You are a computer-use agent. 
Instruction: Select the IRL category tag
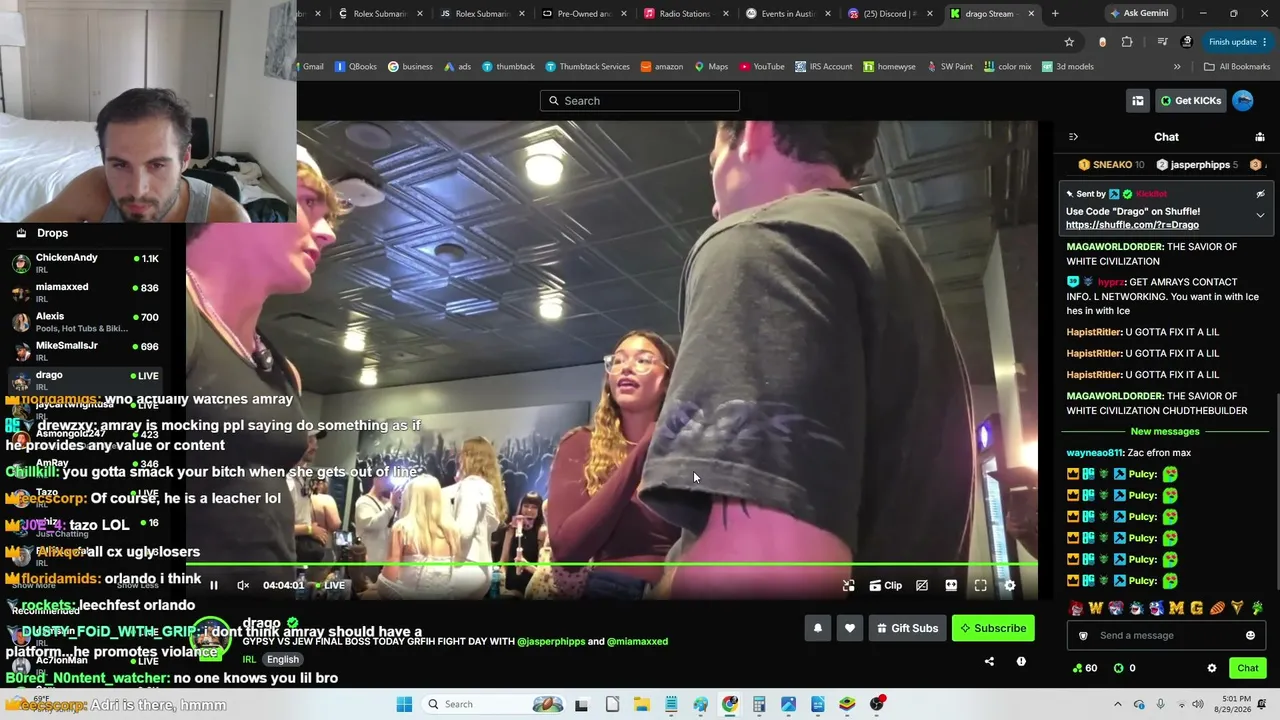(249, 660)
